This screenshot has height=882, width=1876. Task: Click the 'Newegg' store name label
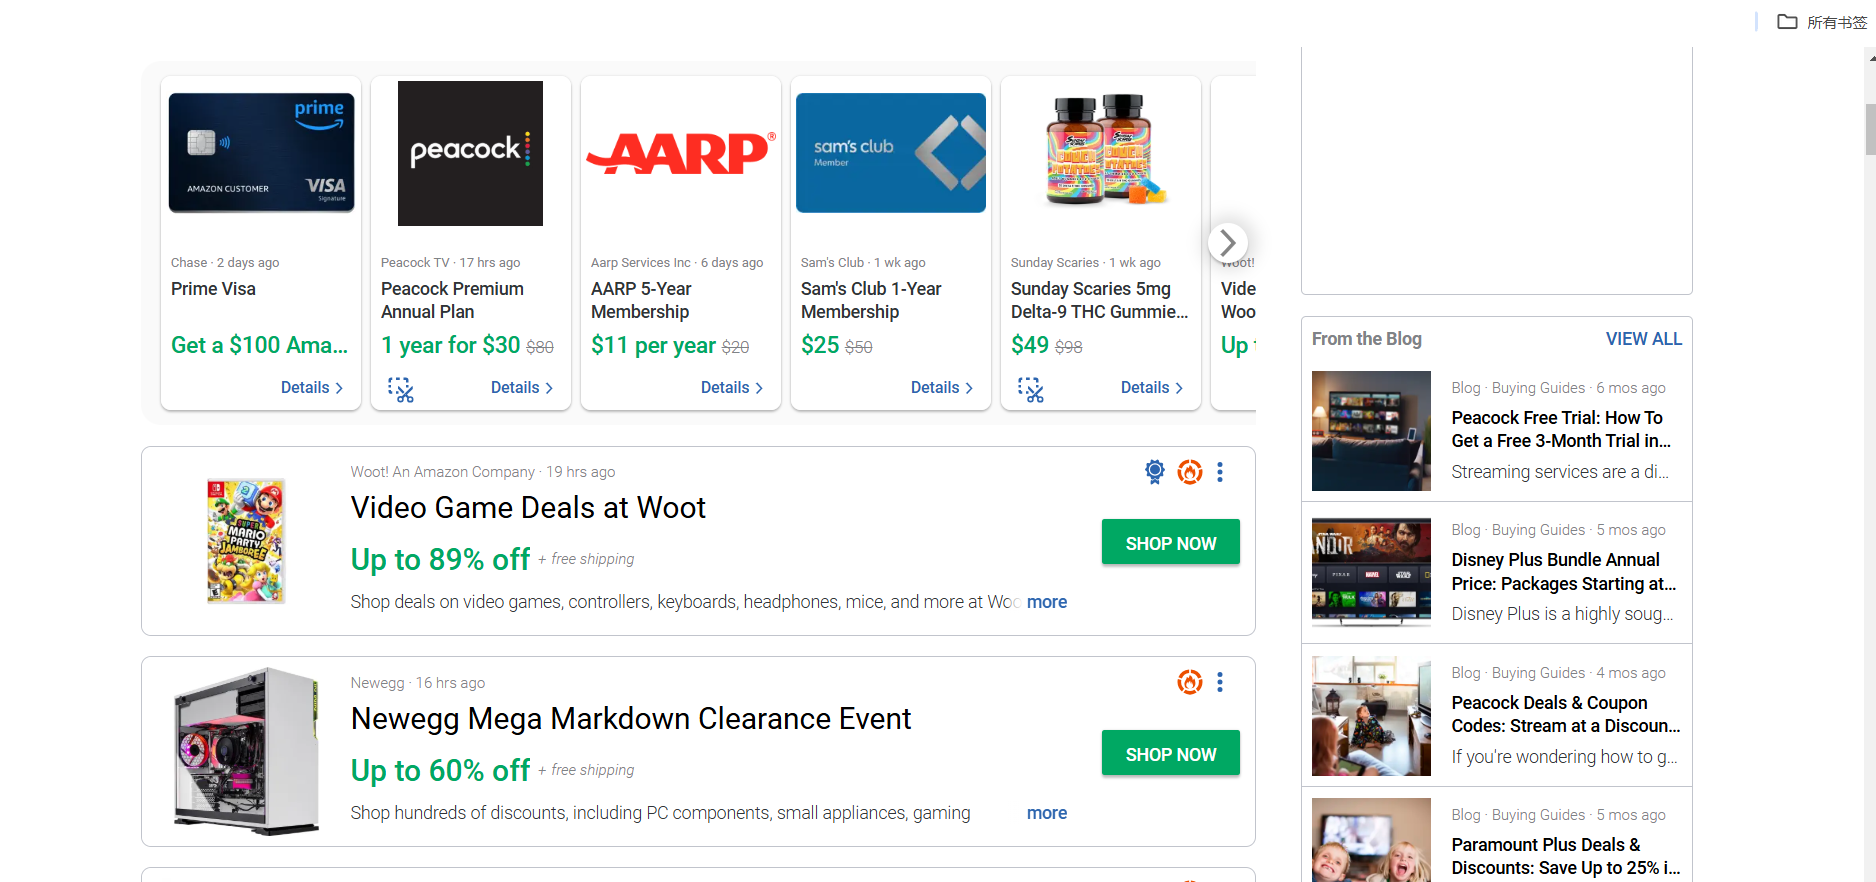pos(377,683)
